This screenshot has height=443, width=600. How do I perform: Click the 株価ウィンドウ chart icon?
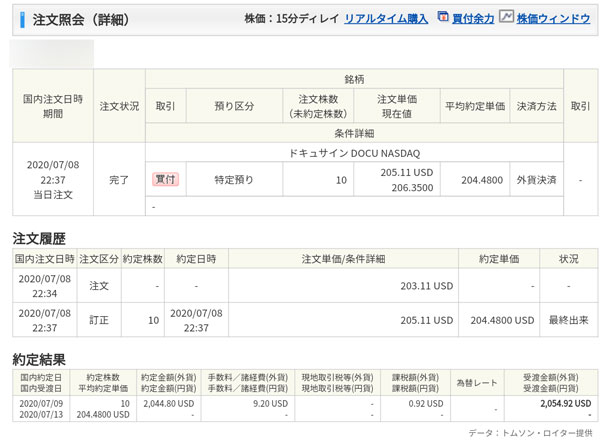click(507, 18)
